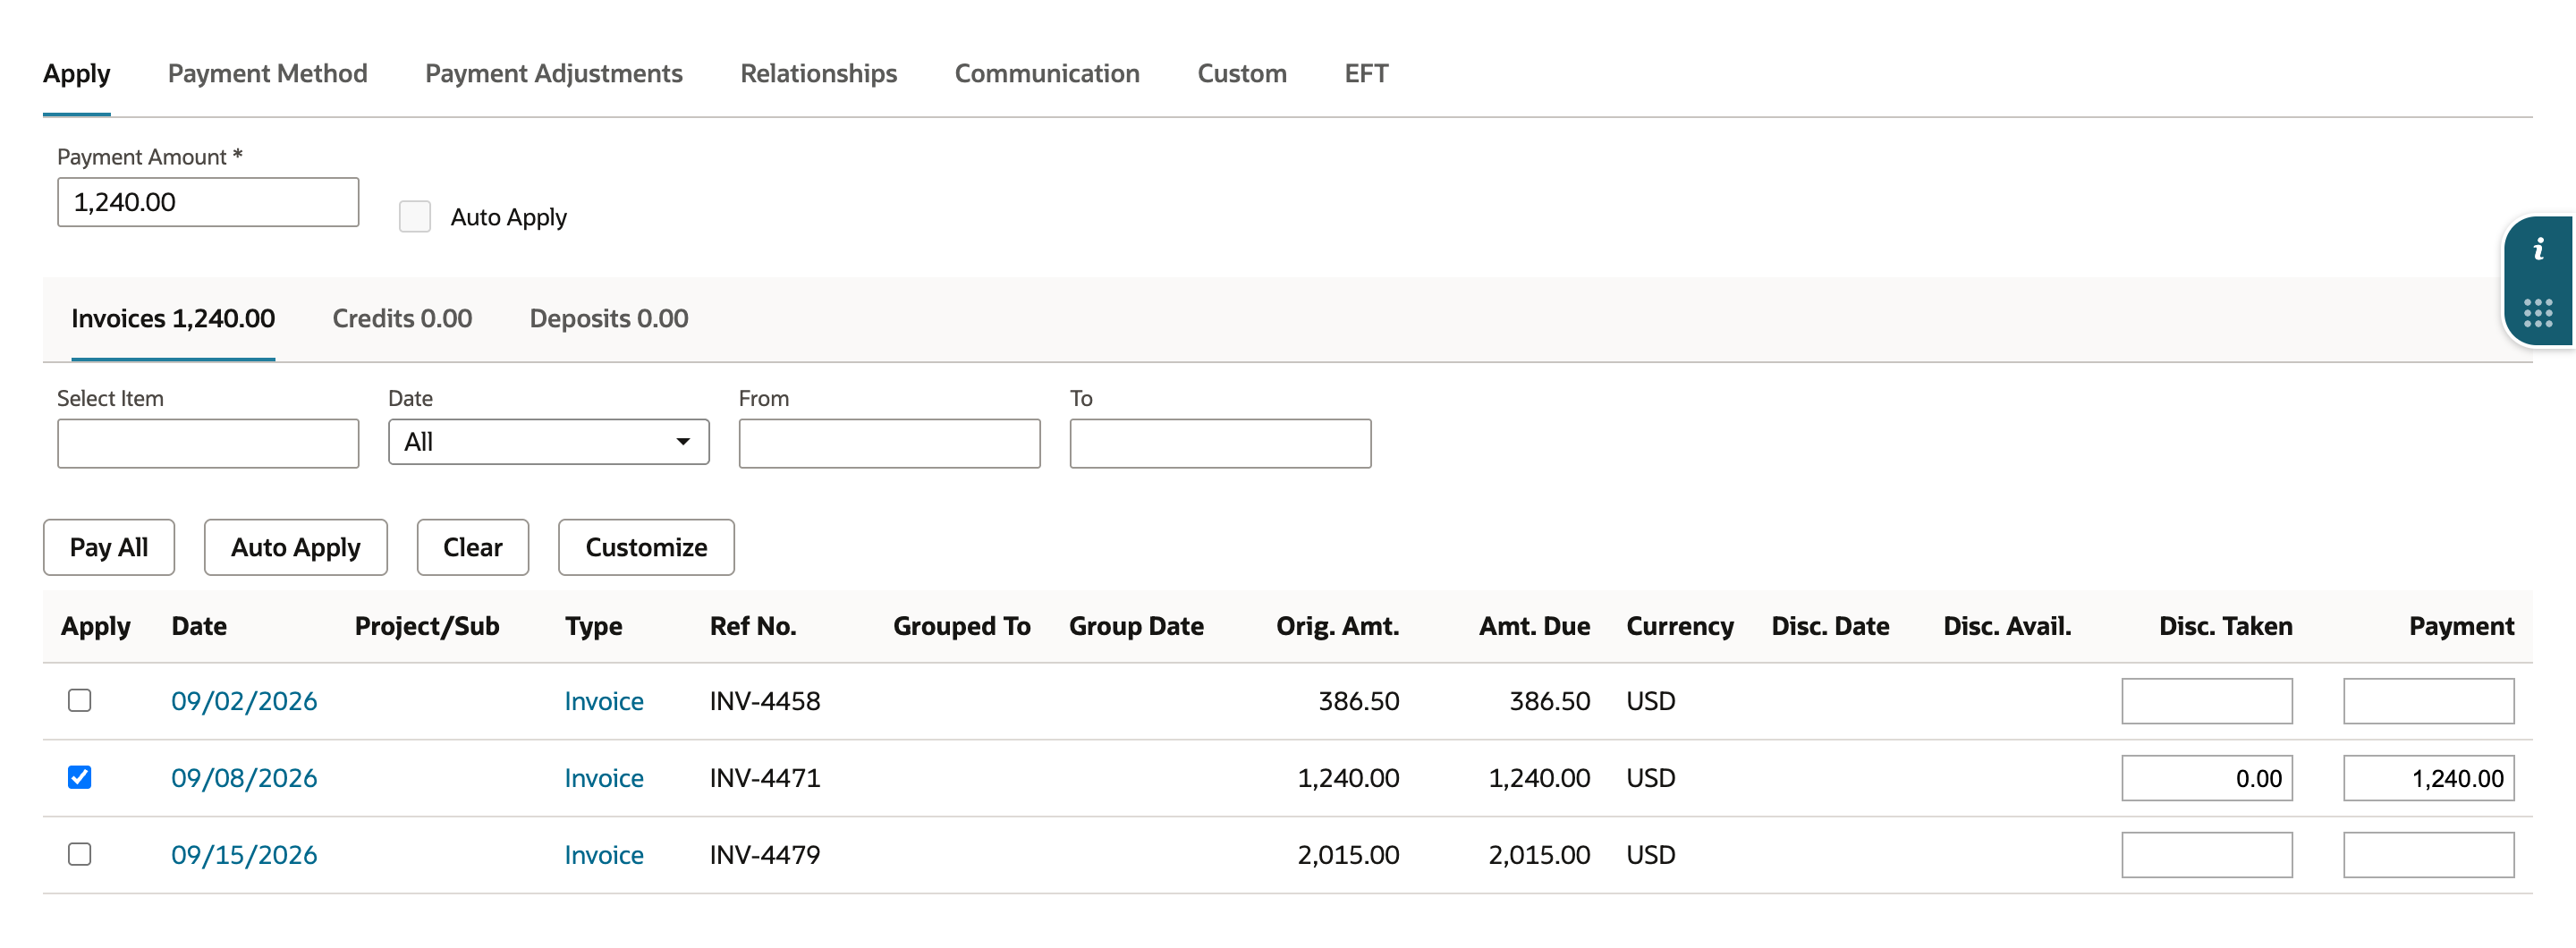Click the Disc. Date column header

coord(1830,626)
